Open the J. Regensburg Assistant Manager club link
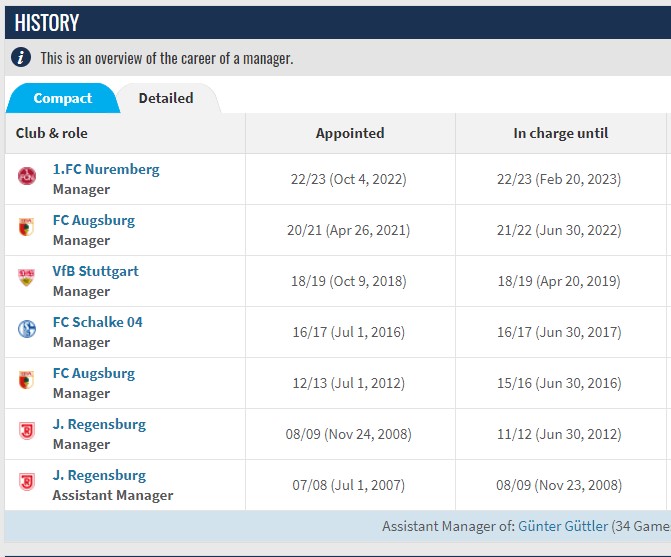The image size is (671, 557). point(99,475)
